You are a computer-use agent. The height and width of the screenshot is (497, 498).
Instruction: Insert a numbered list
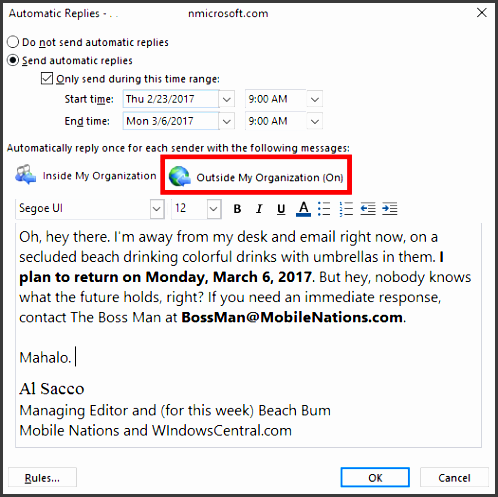click(346, 209)
